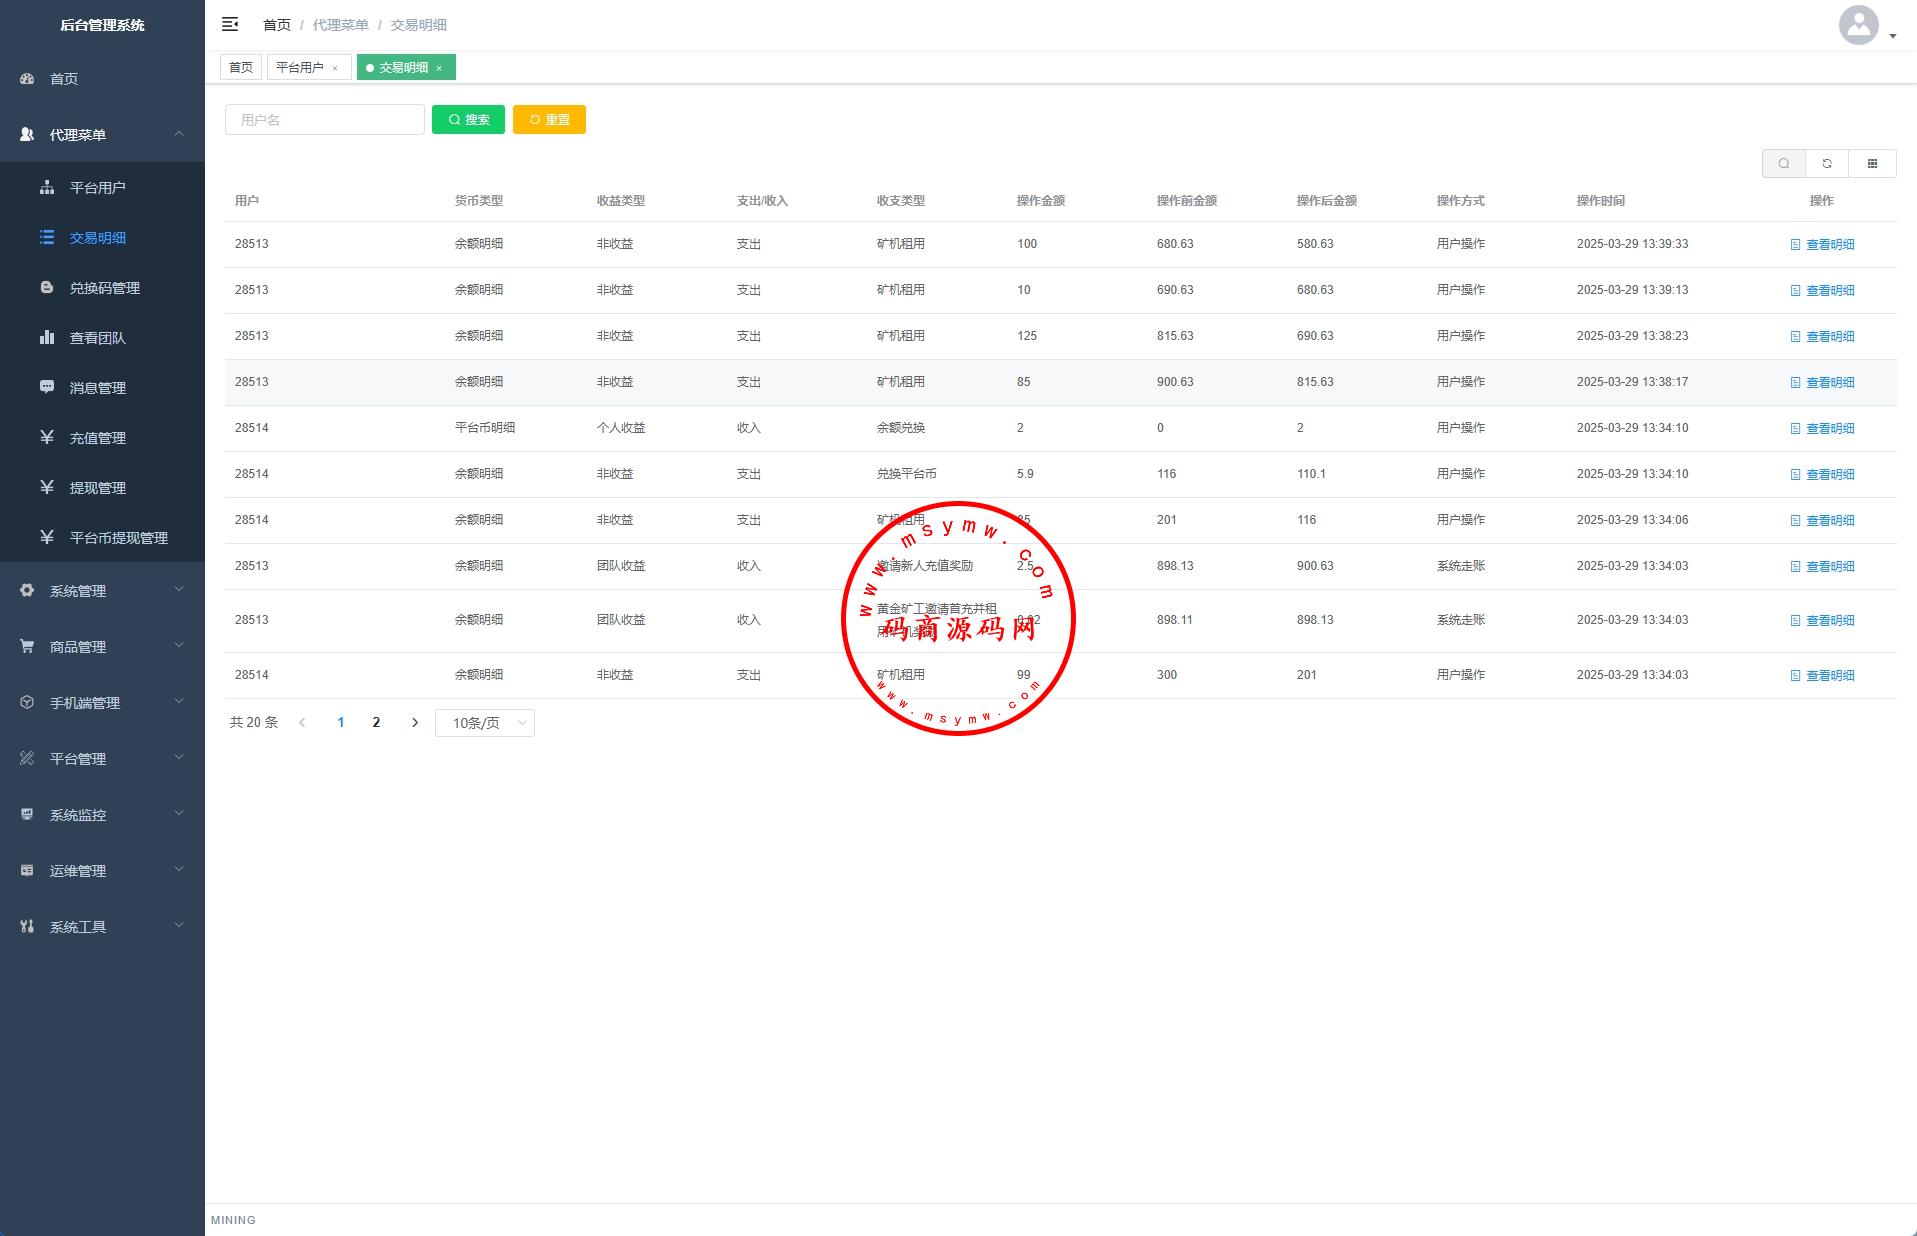The height and width of the screenshot is (1236, 1917).
Task: Open 查看团队 in sidebar
Action: pyautogui.click(x=102, y=338)
